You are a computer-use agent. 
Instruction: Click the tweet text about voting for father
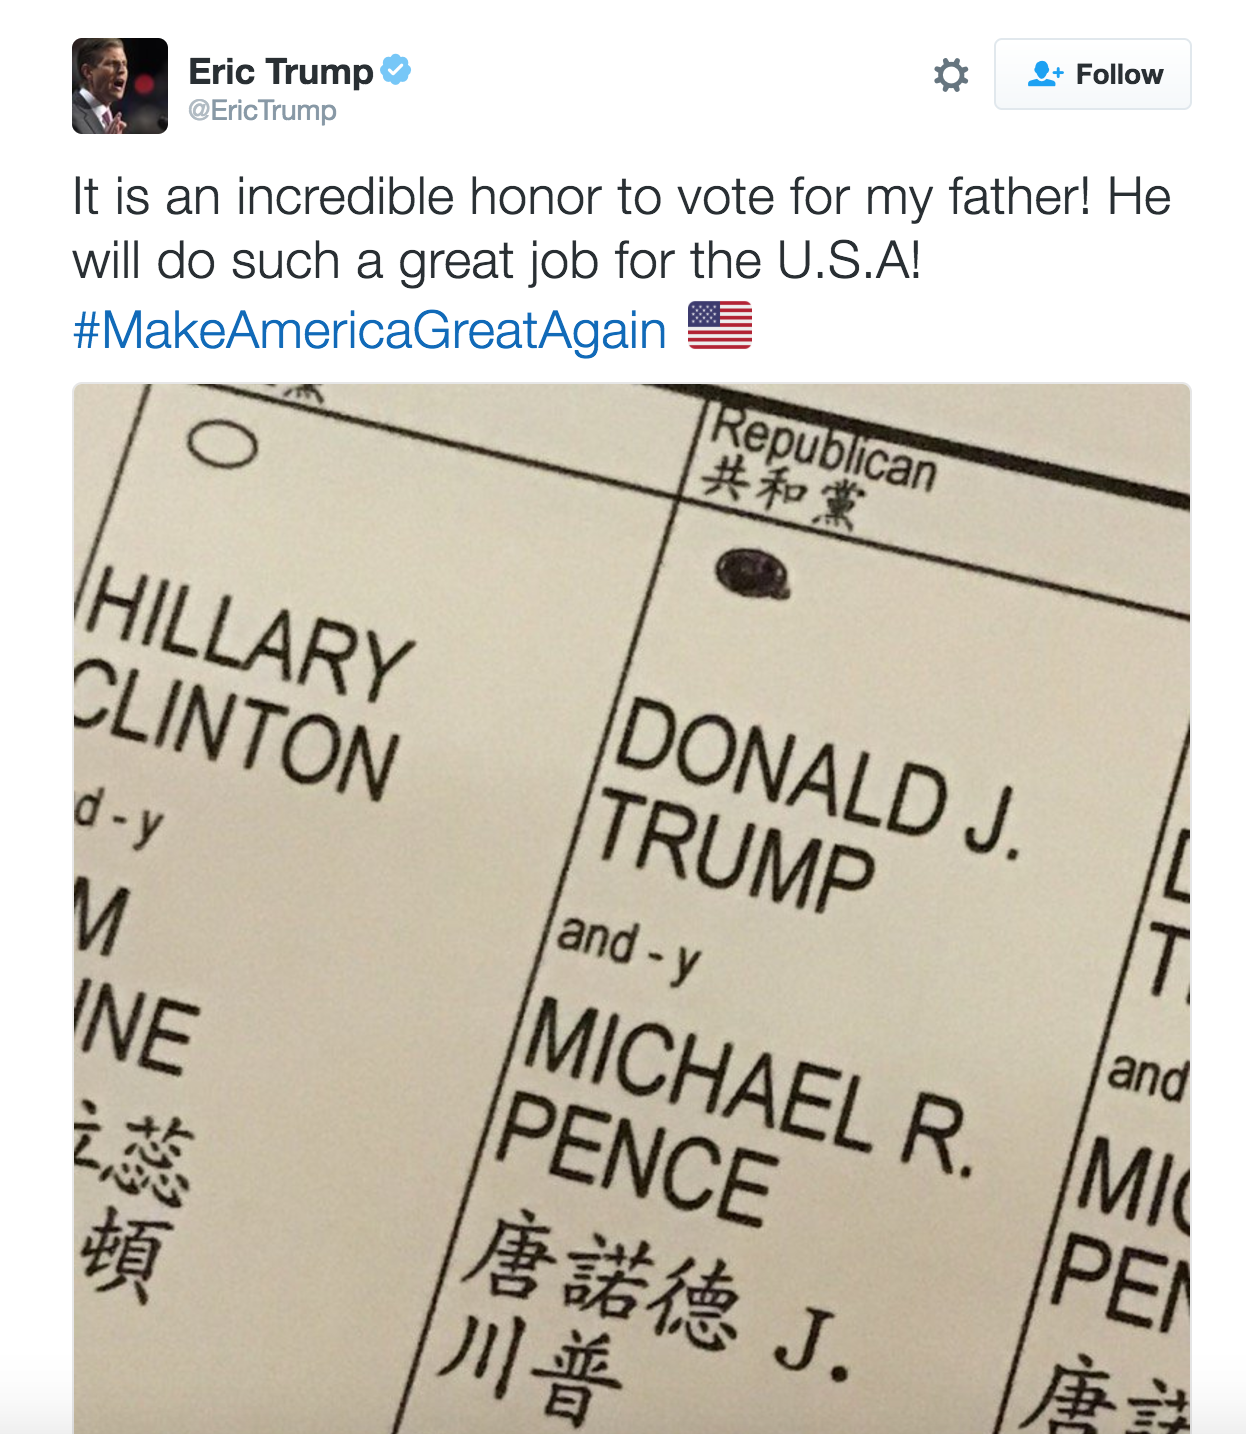(620, 228)
